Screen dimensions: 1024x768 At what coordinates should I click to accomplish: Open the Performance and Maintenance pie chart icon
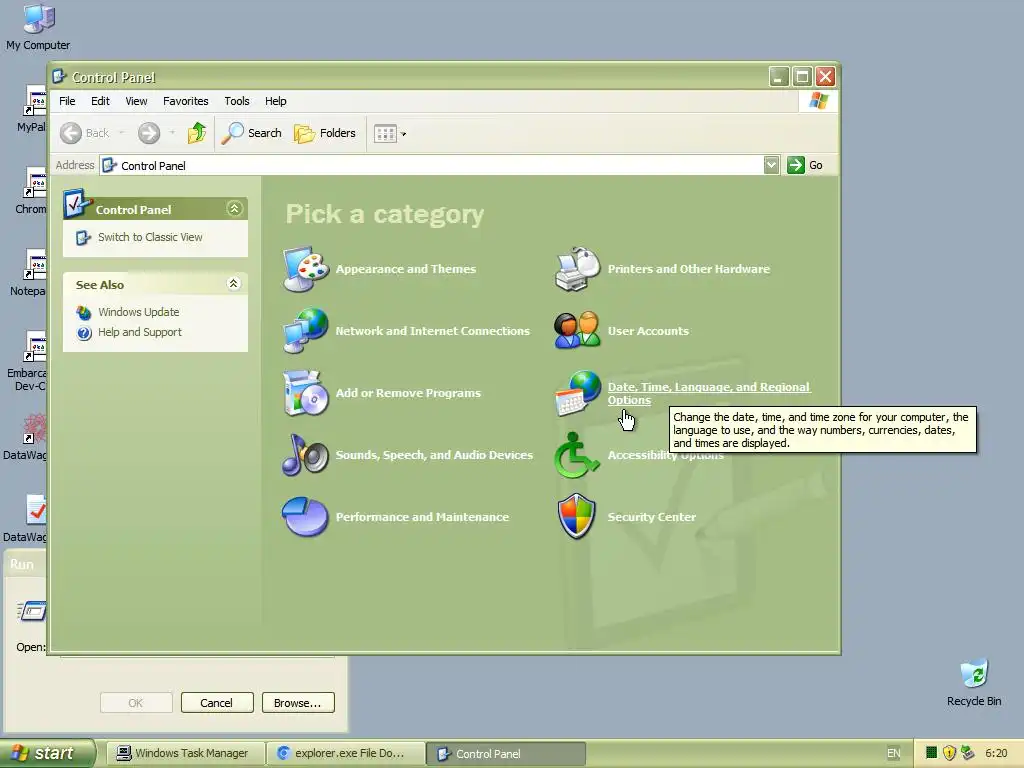tap(305, 517)
